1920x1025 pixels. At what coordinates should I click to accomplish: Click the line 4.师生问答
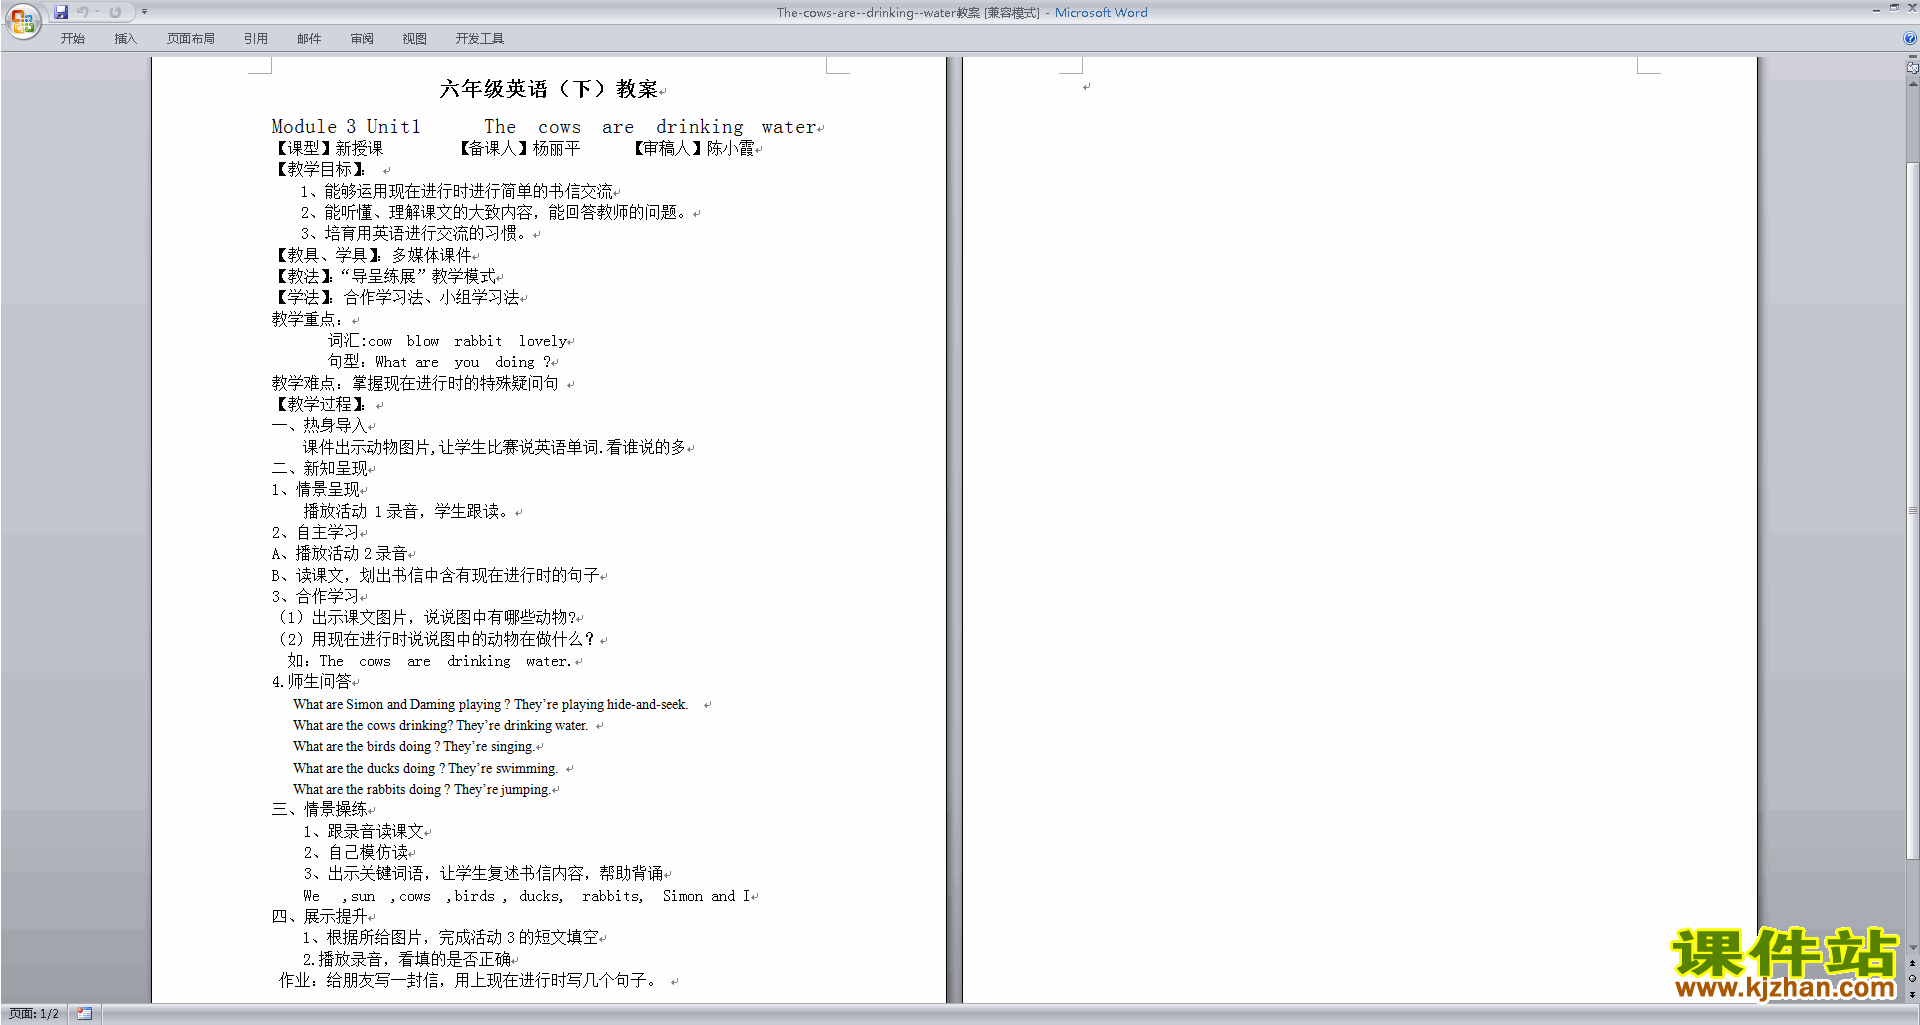pyautogui.click(x=312, y=681)
